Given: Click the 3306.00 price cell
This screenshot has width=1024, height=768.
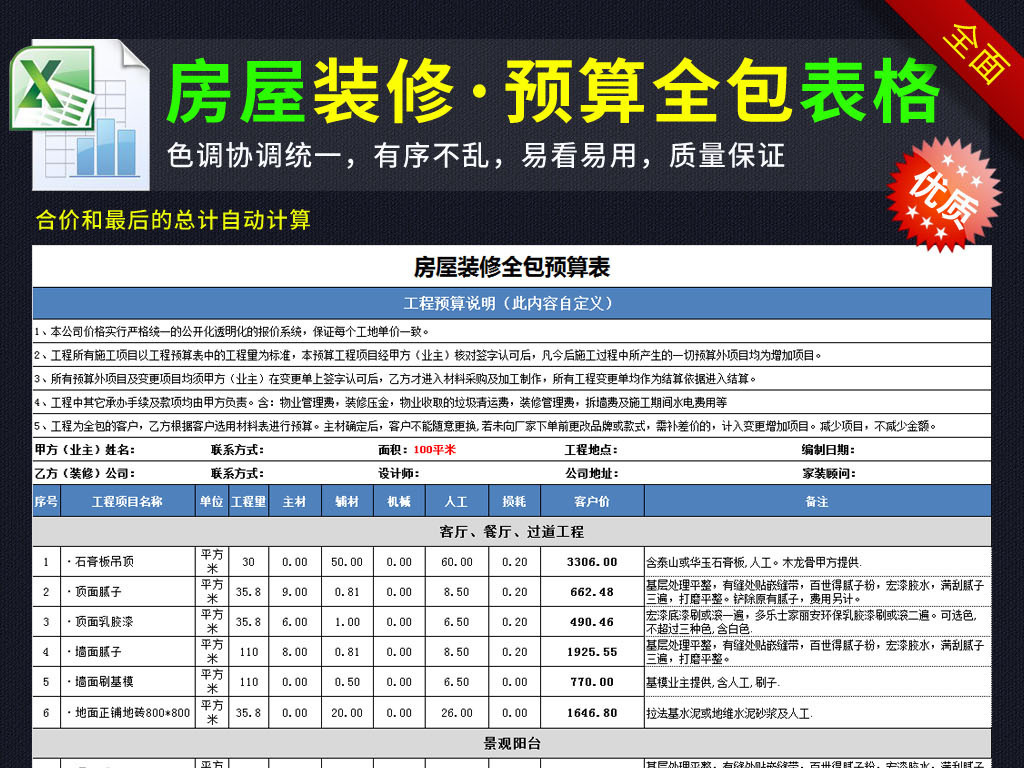Looking at the screenshot, I should coord(592,561).
